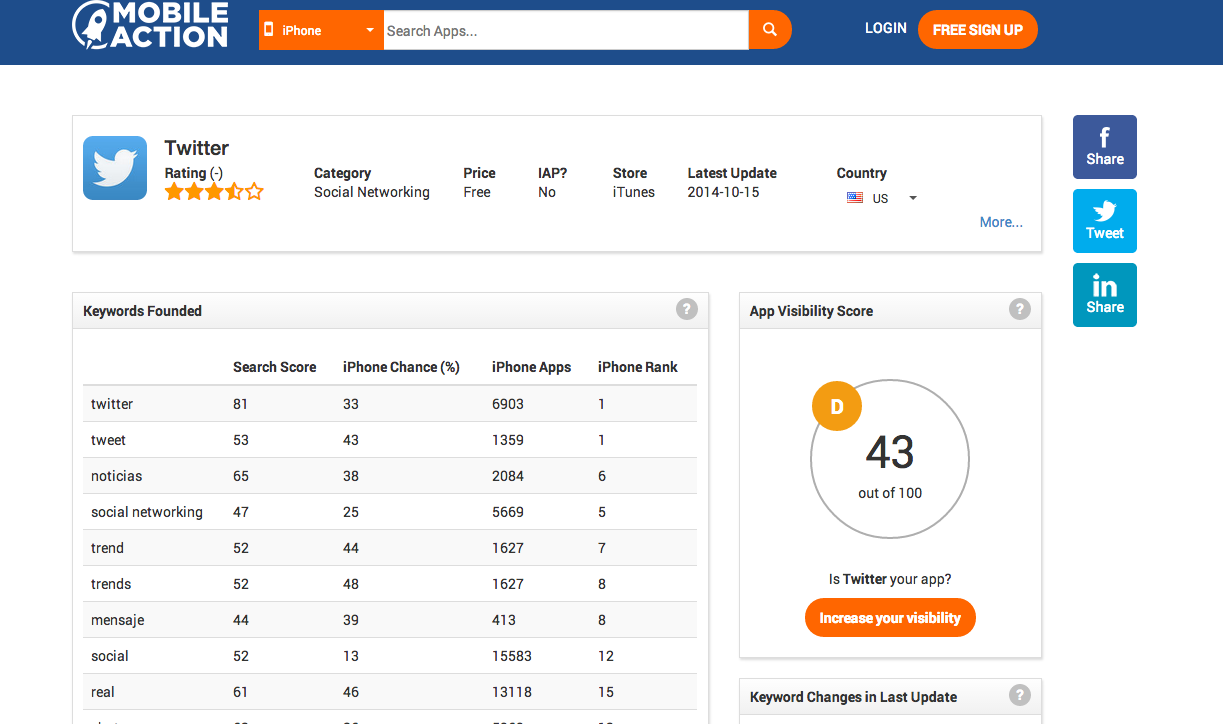The height and width of the screenshot is (724, 1223).
Task: Open help for Keyword Changes panel
Action: click(1019, 695)
